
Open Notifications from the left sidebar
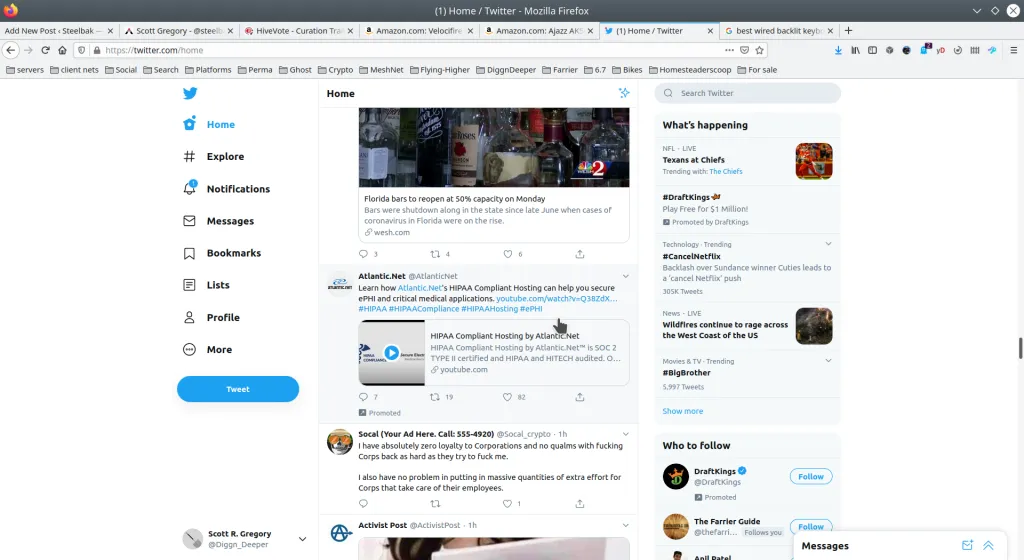tap(226, 189)
